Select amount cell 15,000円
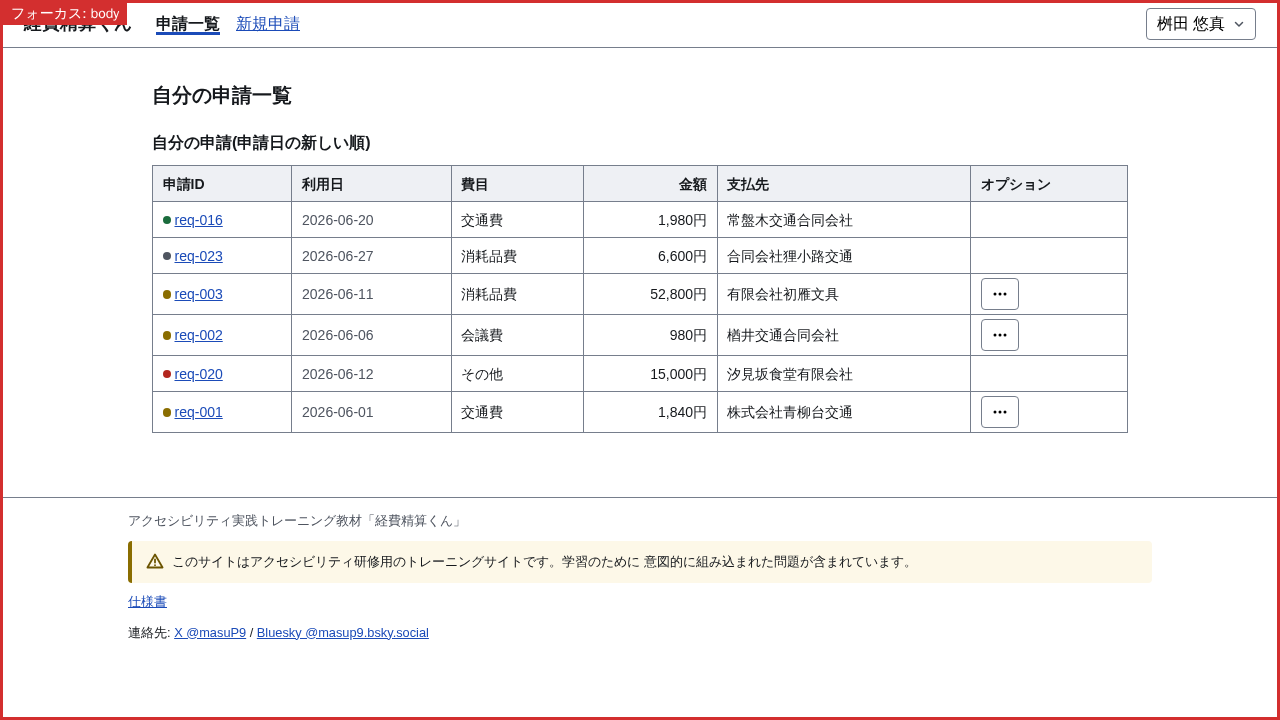 tap(650, 374)
